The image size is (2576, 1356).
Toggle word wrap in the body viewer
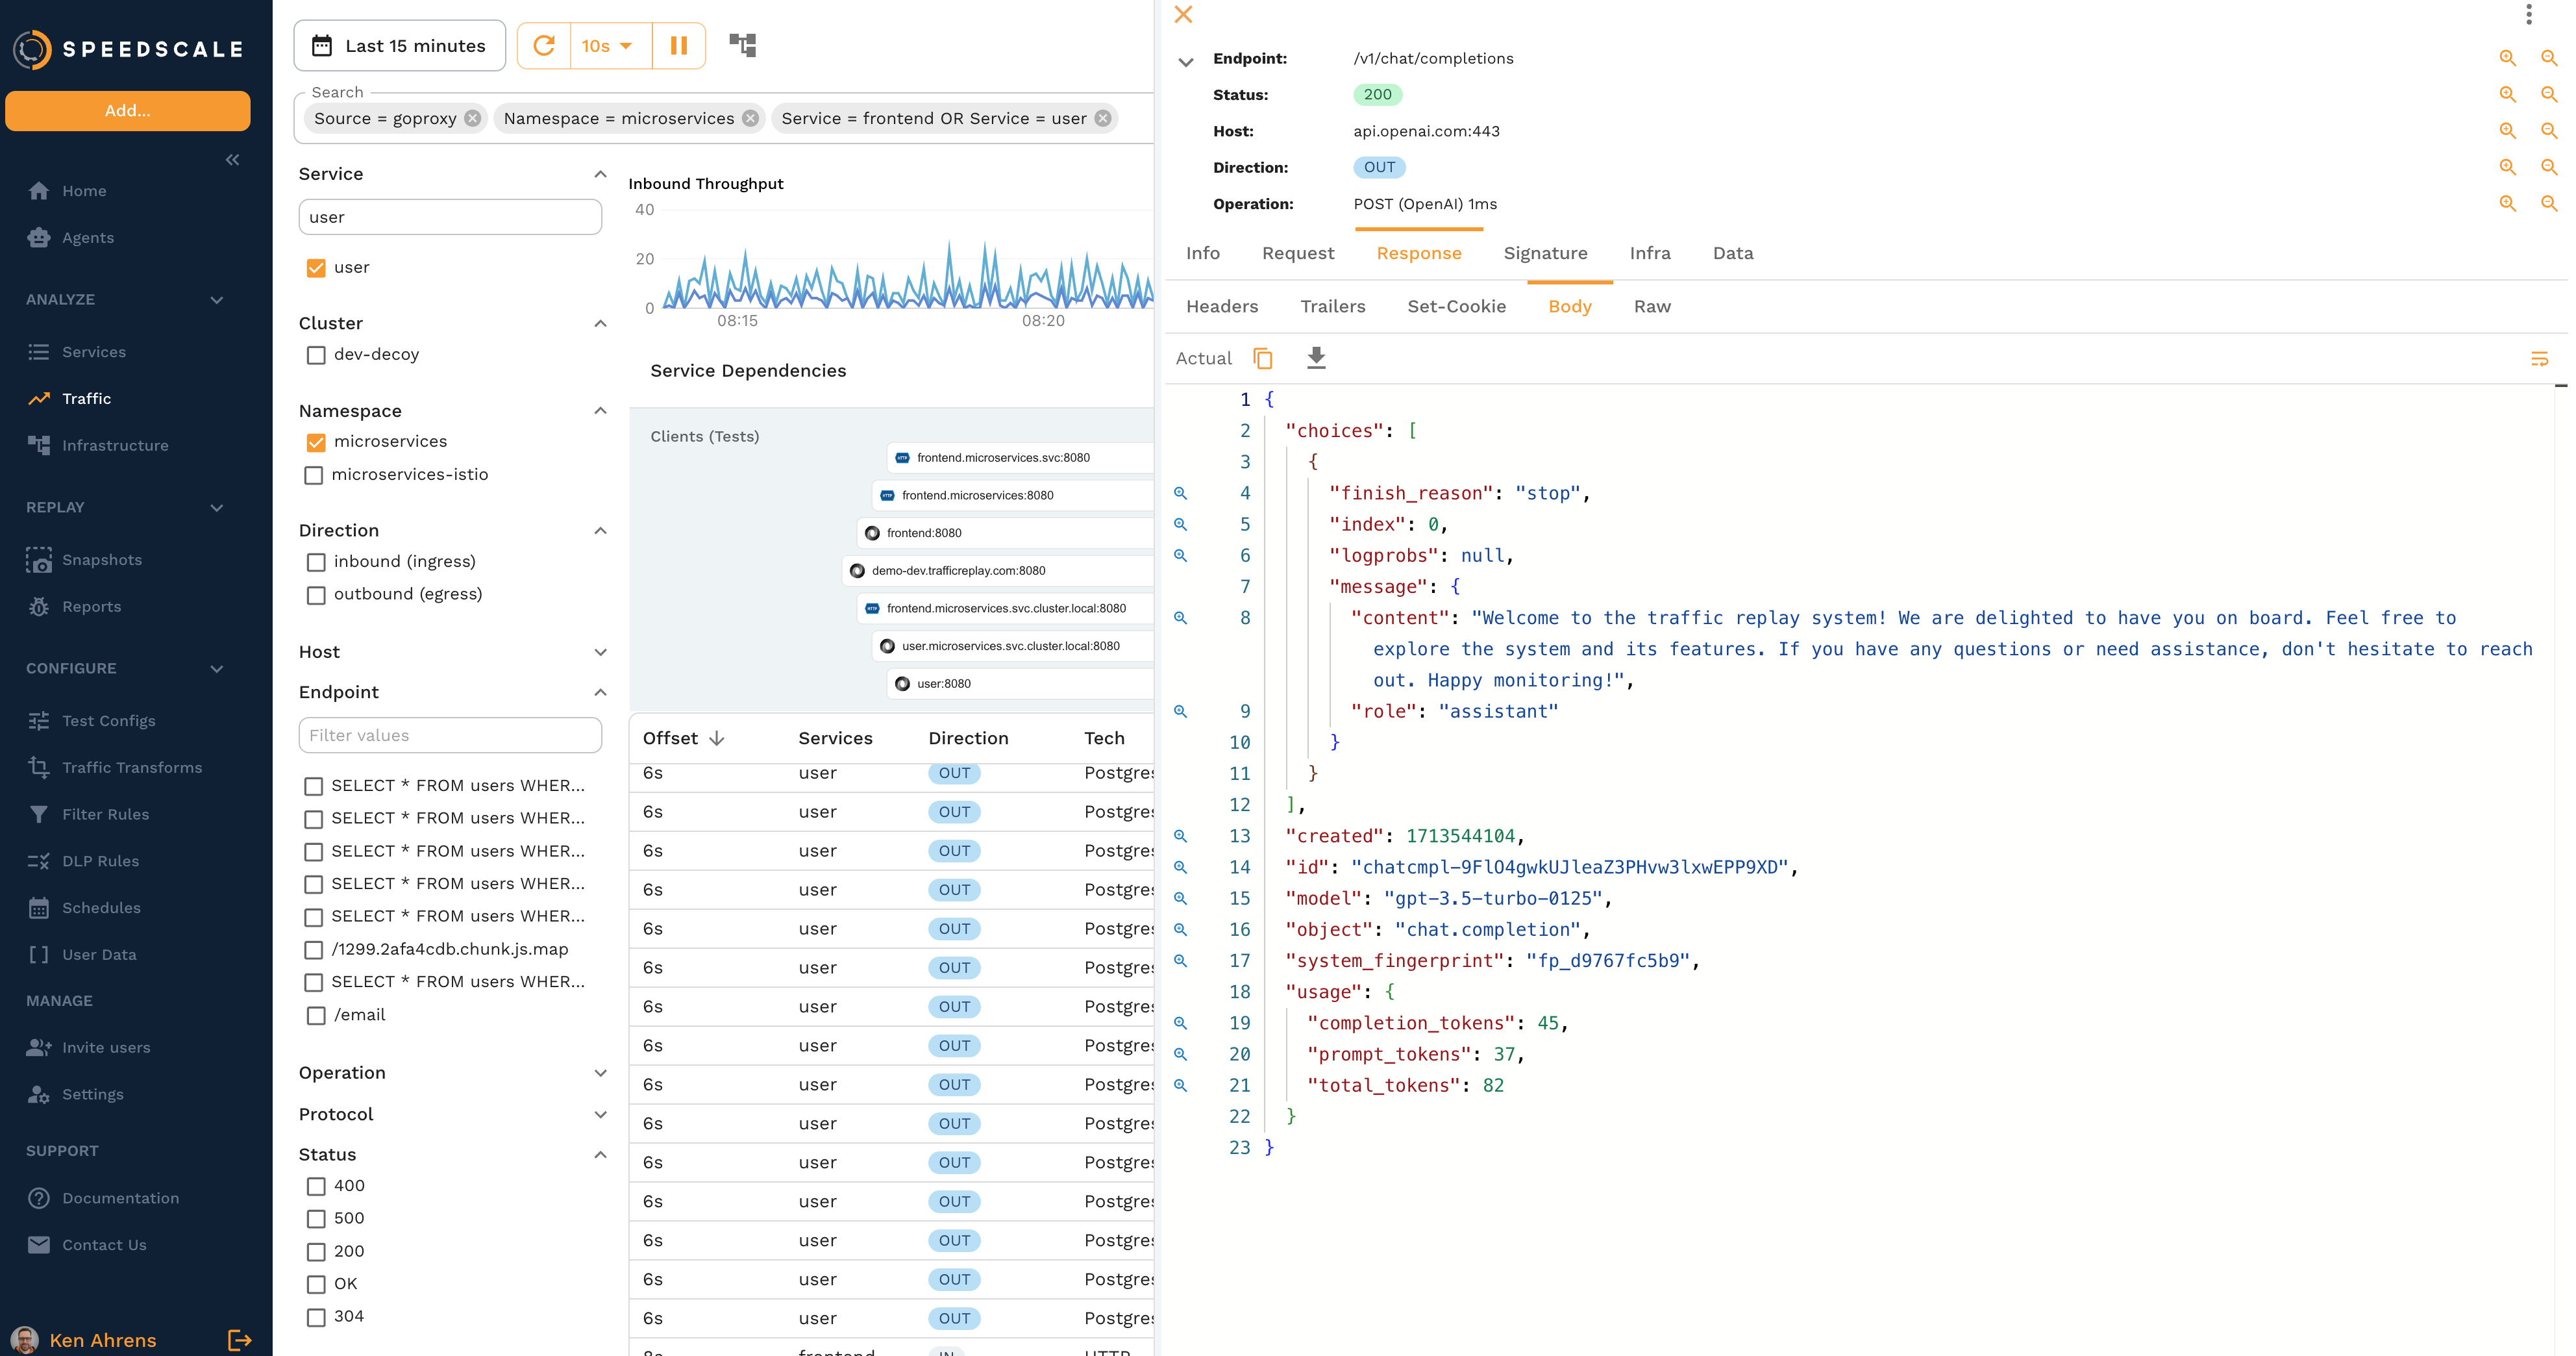coord(2539,359)
